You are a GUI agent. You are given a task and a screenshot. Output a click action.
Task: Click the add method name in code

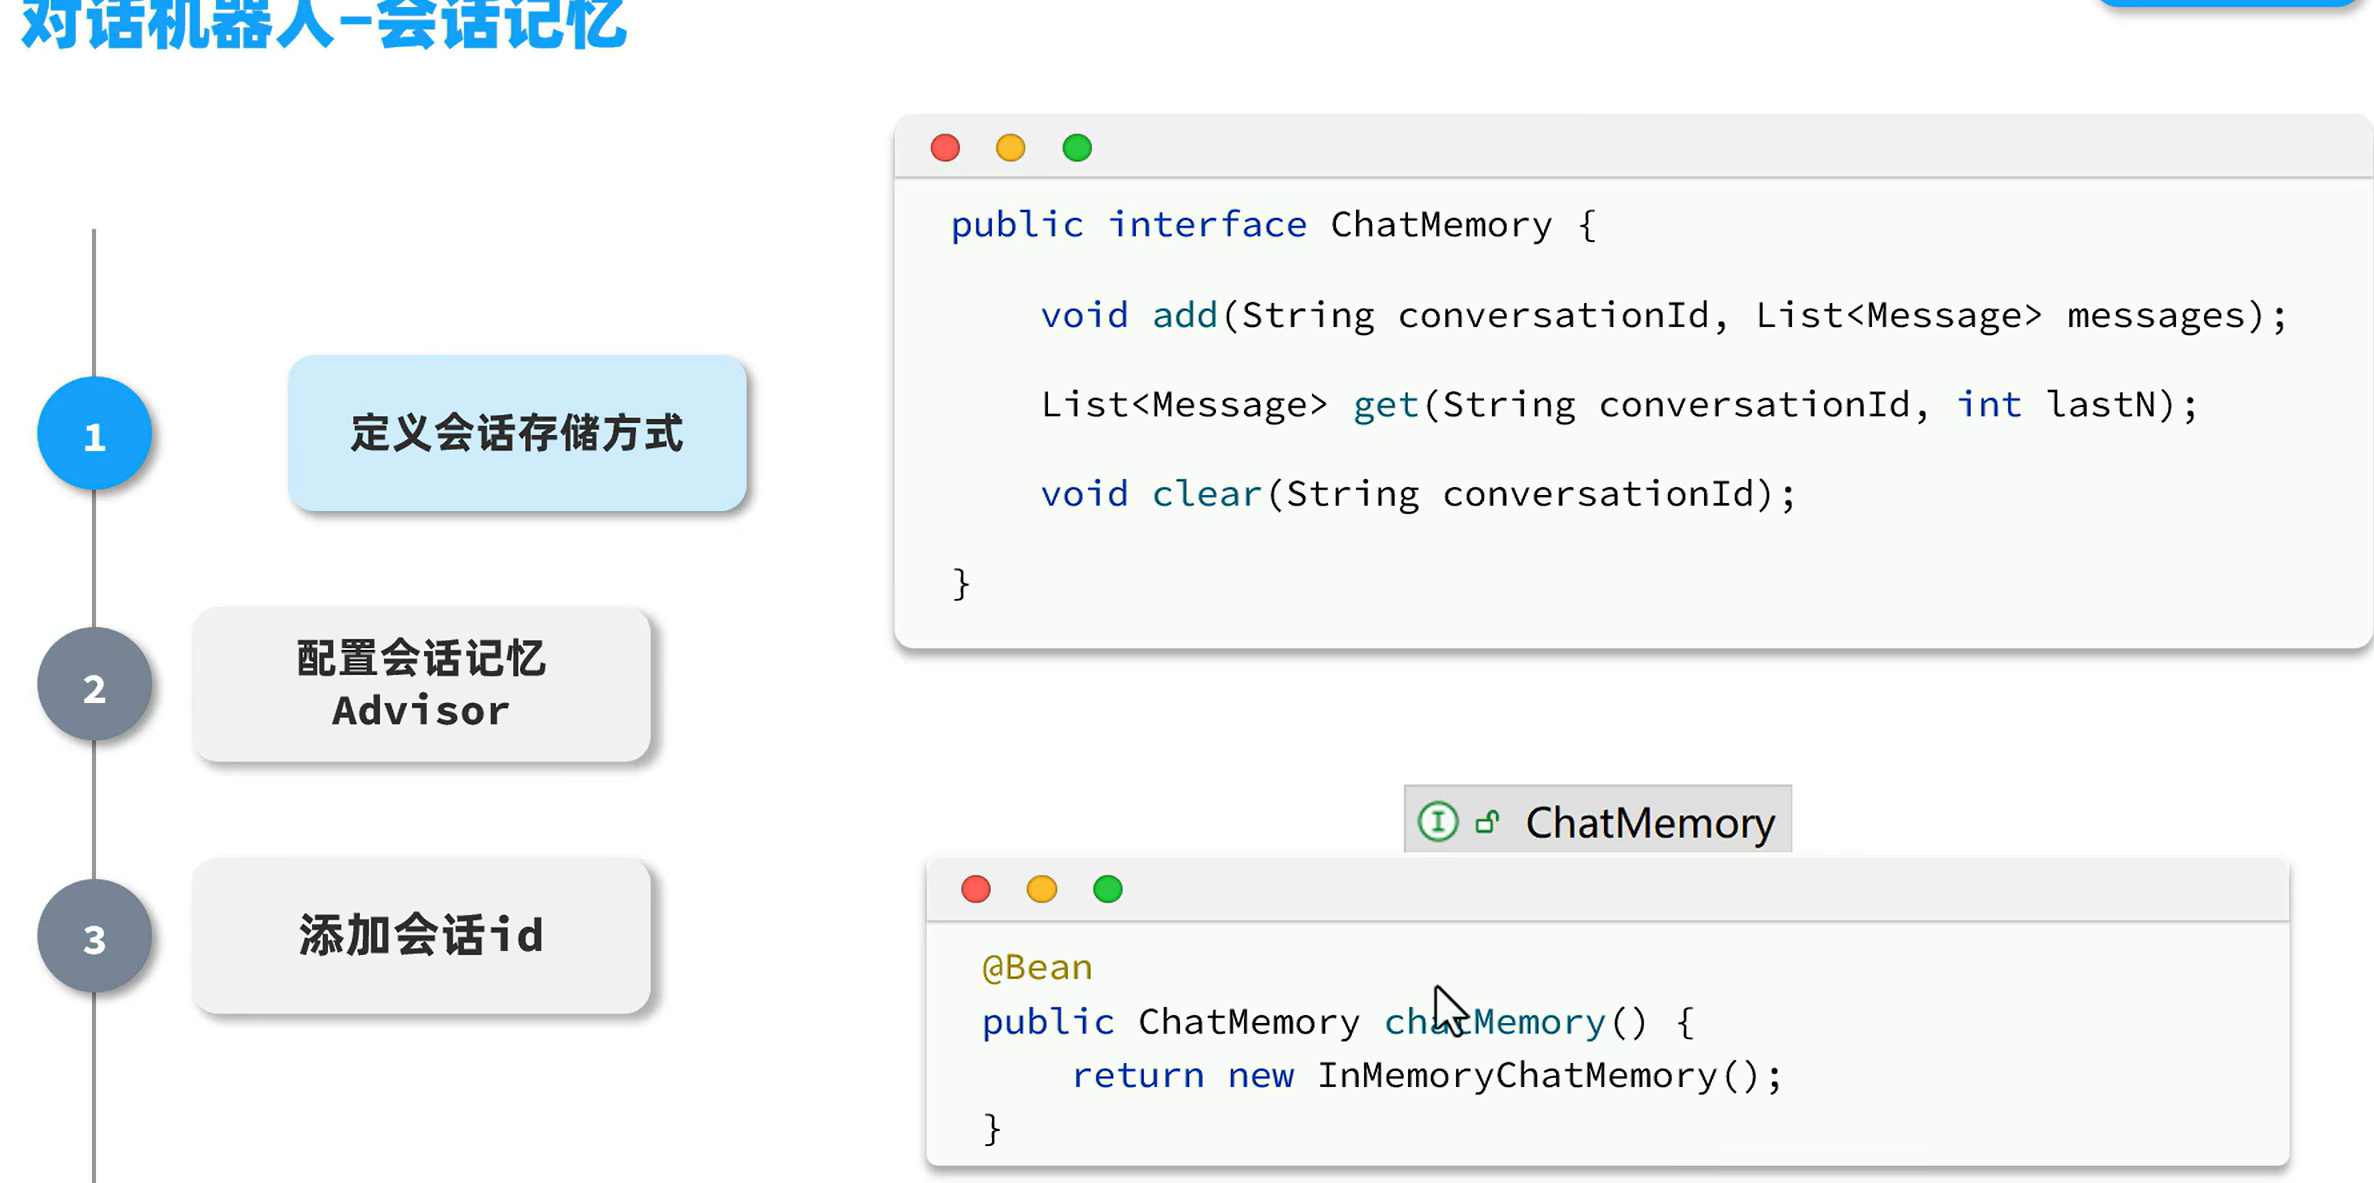pos(1184,316)
